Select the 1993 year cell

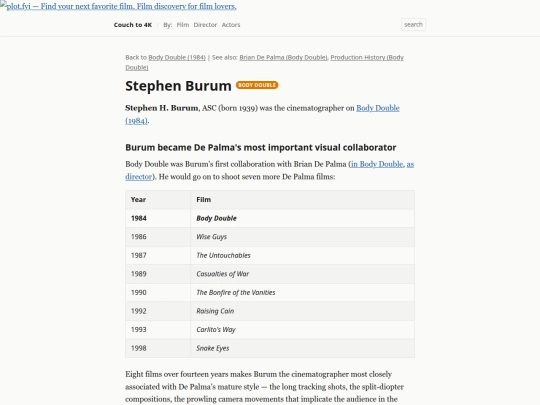pos(158,330)
